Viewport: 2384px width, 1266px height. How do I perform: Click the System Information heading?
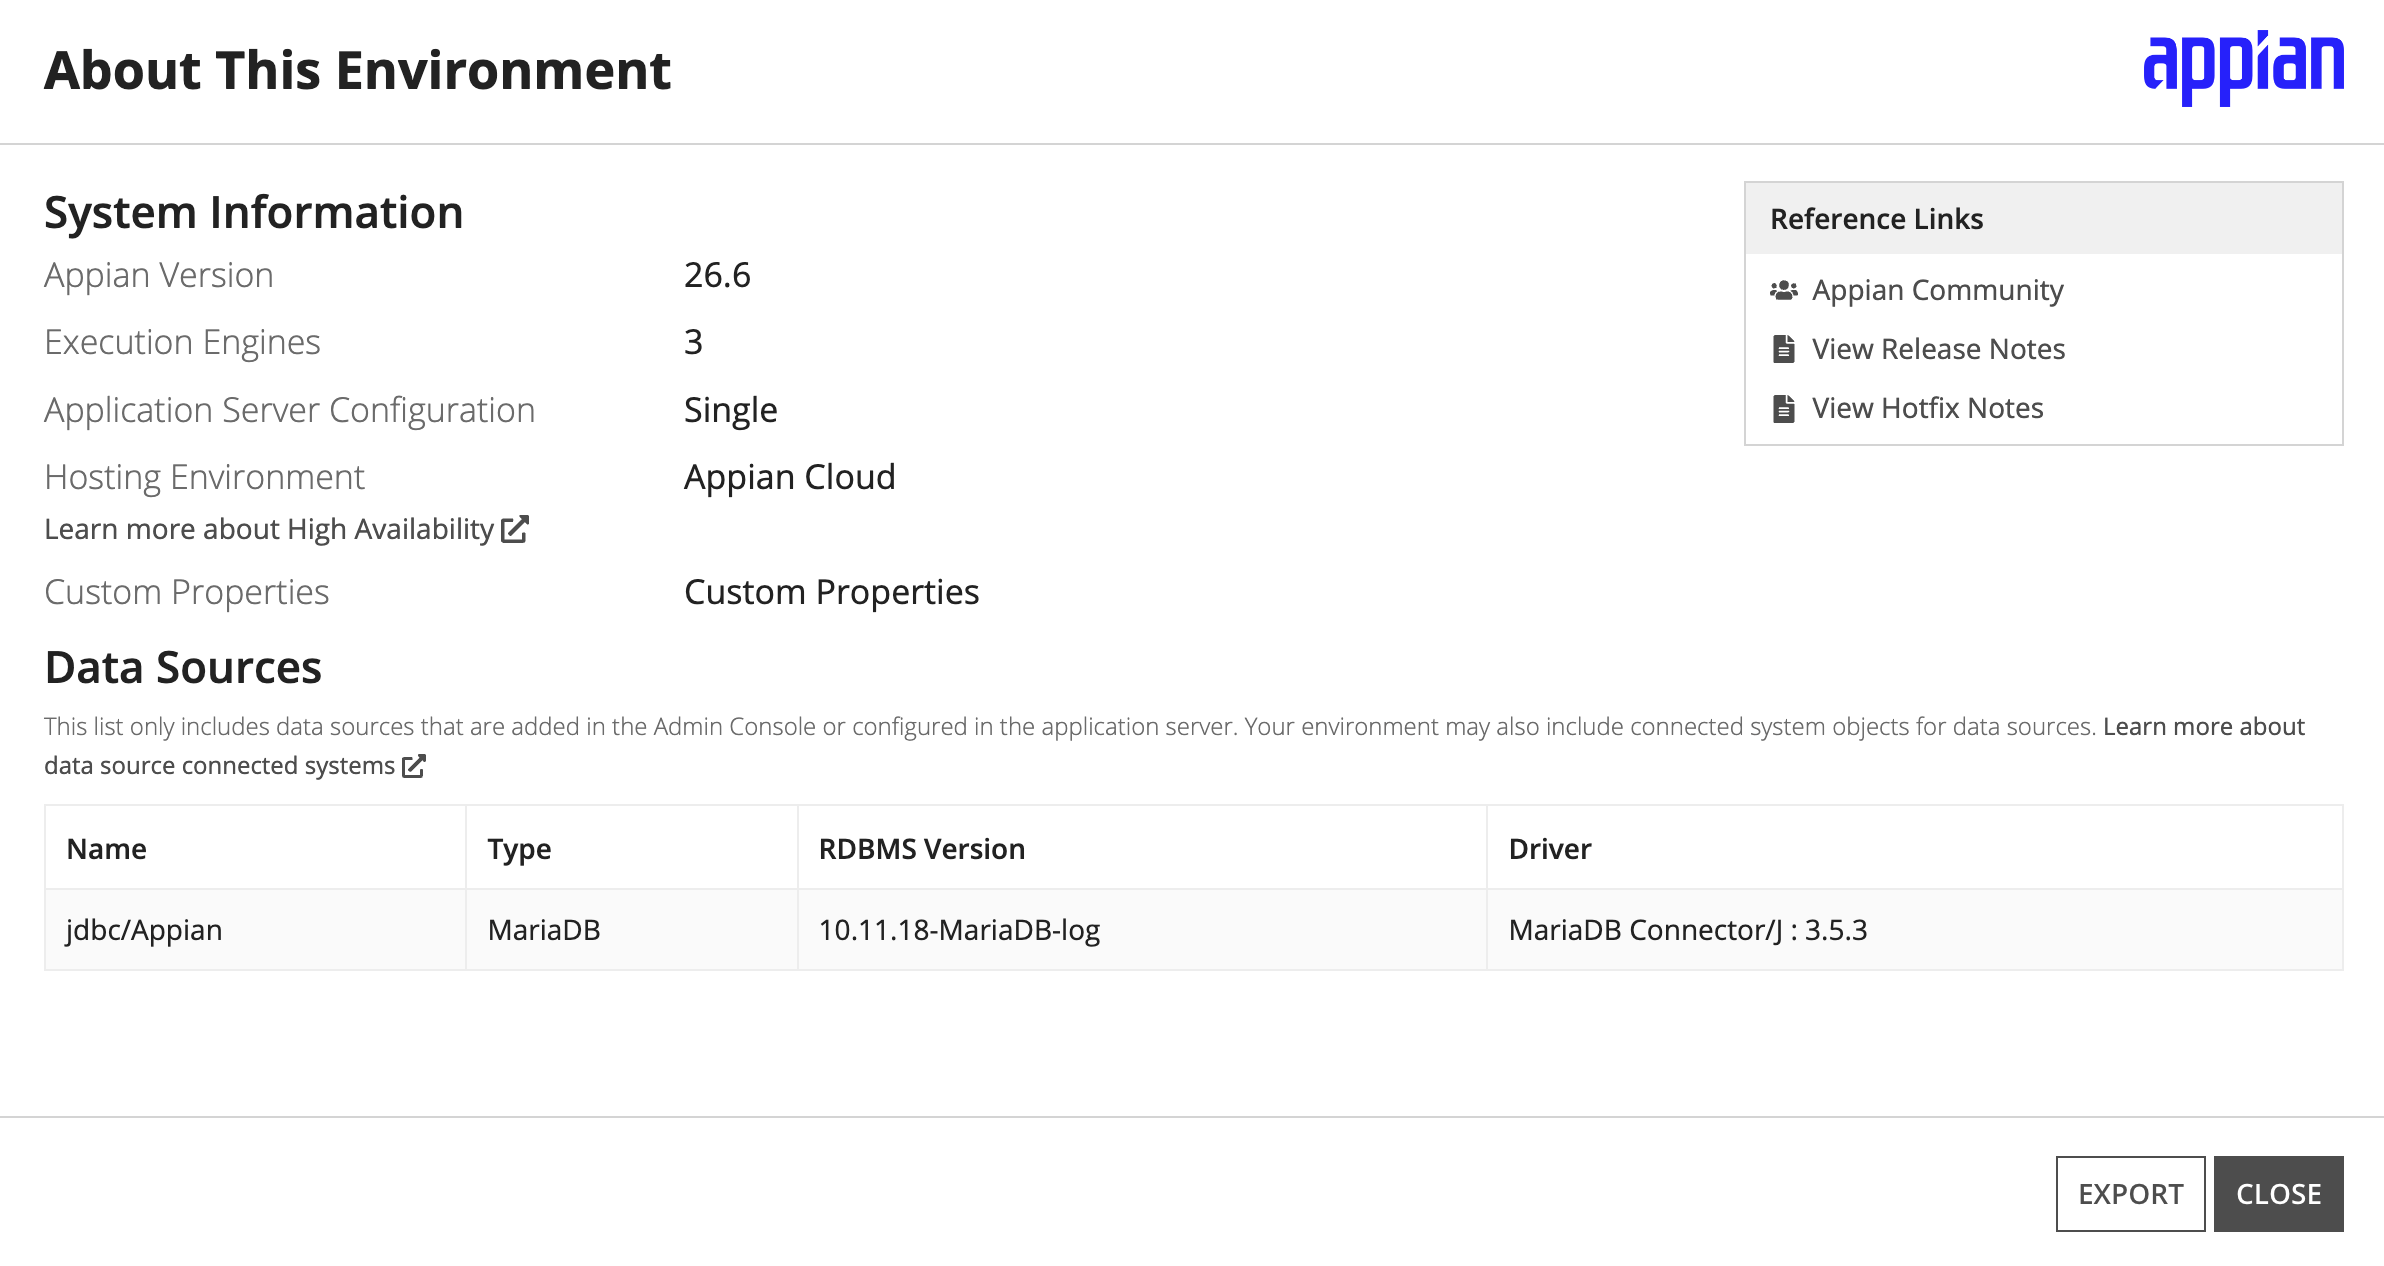click(254, 212)
